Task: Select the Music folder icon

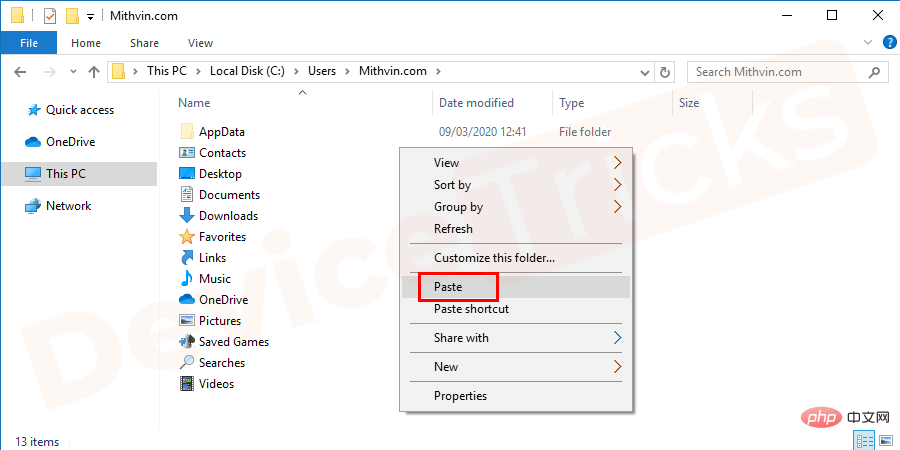Action: point(187,279)
